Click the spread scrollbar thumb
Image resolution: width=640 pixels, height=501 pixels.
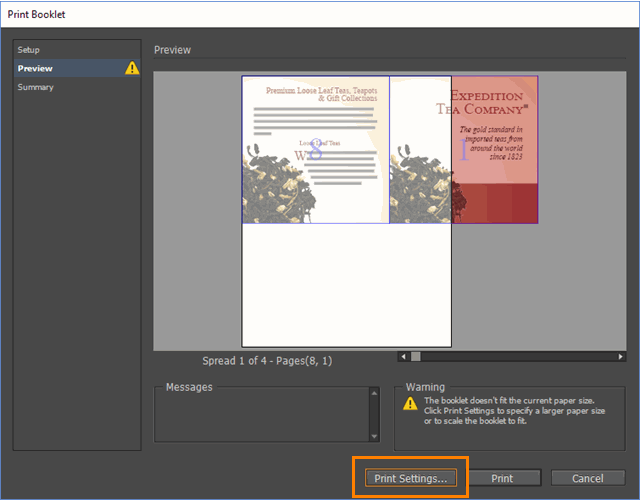(x=416, y=356)
